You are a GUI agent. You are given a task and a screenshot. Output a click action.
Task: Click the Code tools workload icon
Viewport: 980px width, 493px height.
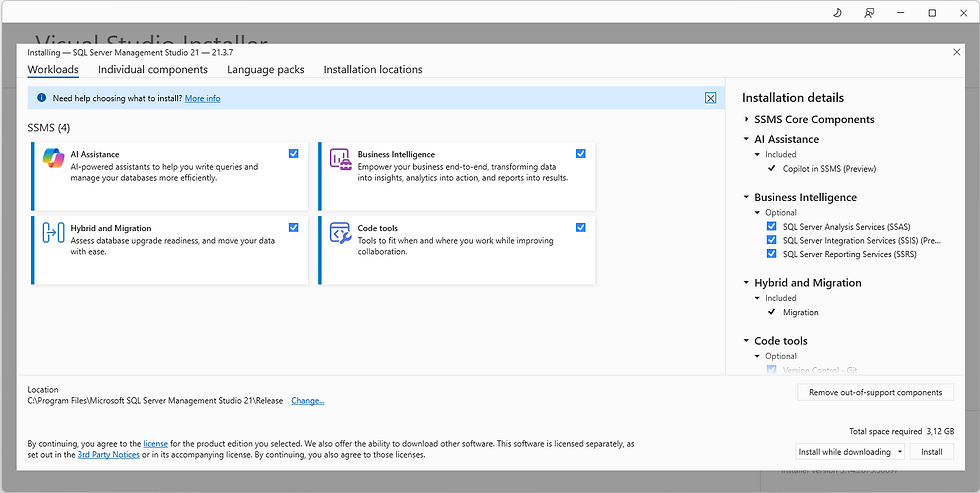(339, 233)
